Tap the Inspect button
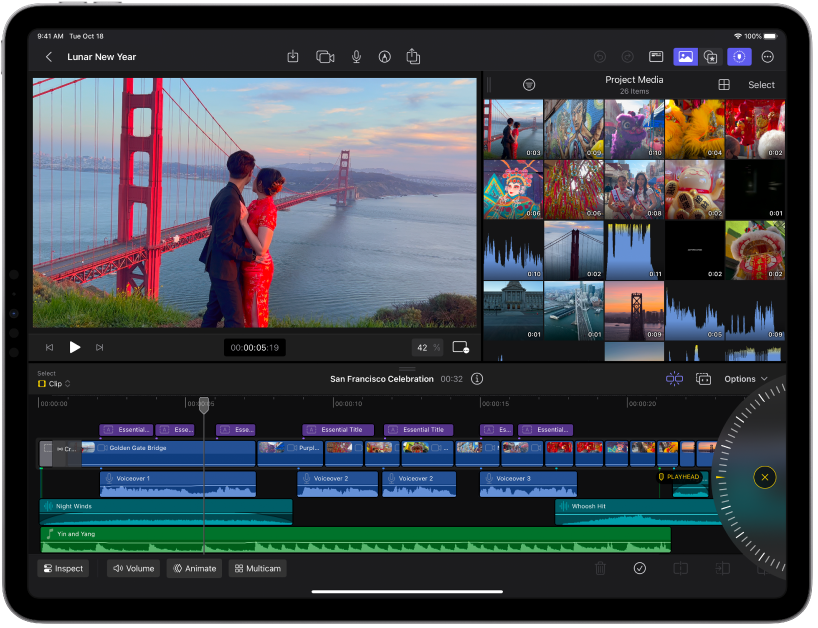Viewport: 818px width, 628px height. click(x=63, y=568)
